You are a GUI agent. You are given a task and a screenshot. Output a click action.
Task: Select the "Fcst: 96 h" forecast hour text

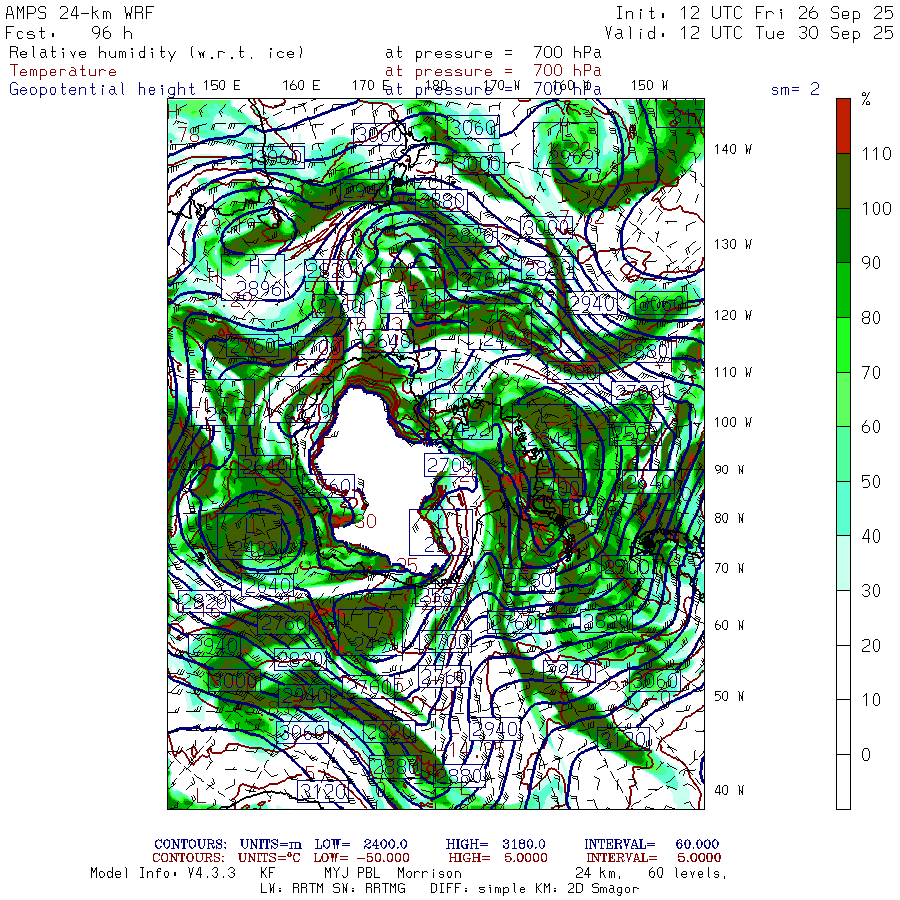[x=68, y=33]
